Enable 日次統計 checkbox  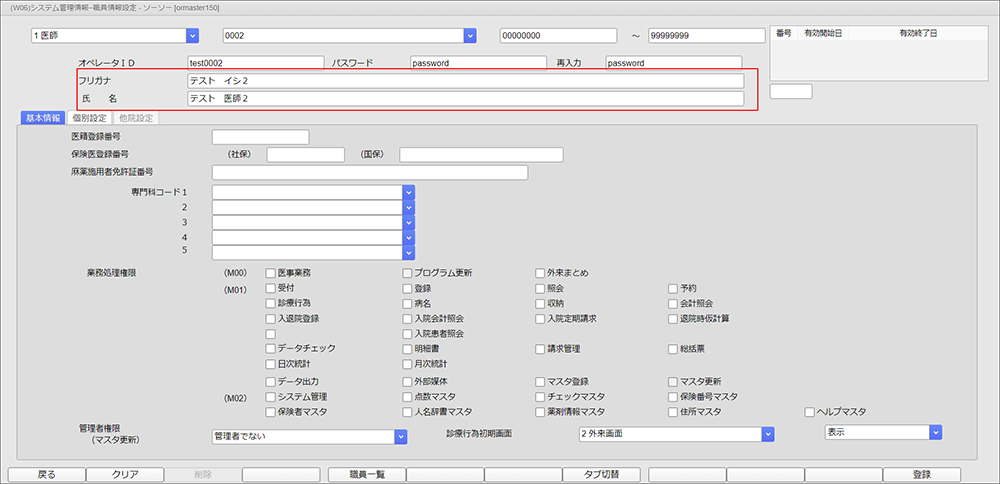coord(270,364)
